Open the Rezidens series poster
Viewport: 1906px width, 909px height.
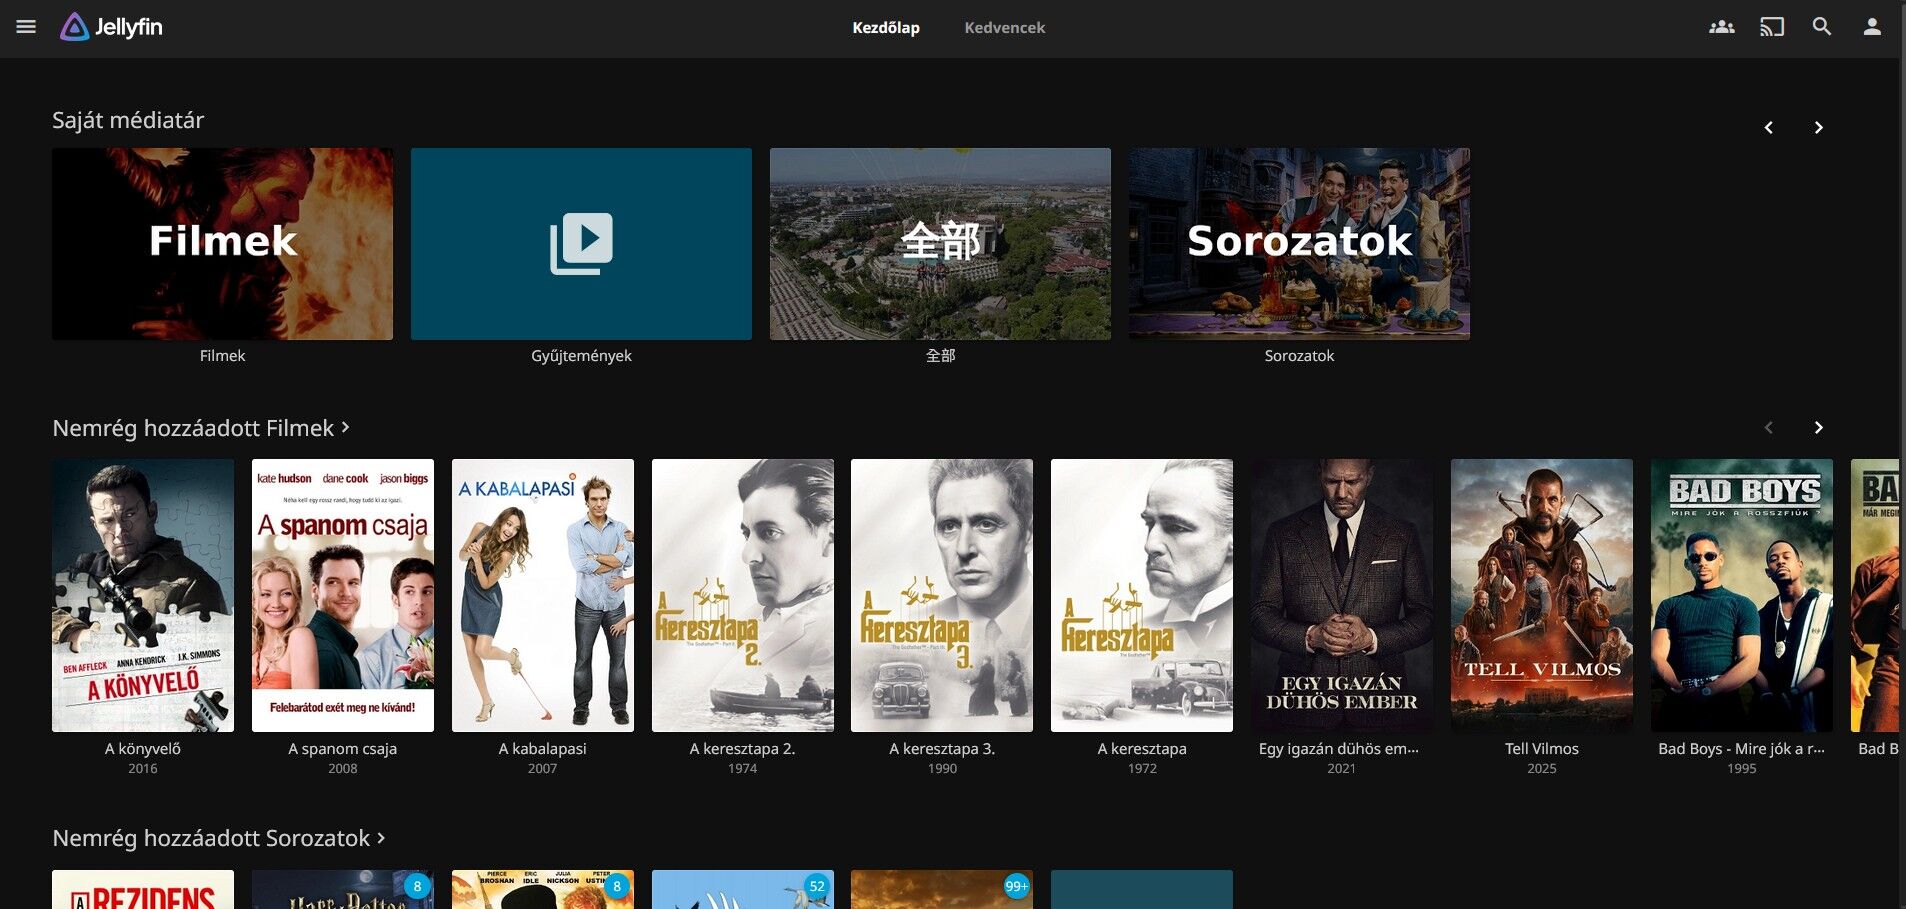(143, 890)
